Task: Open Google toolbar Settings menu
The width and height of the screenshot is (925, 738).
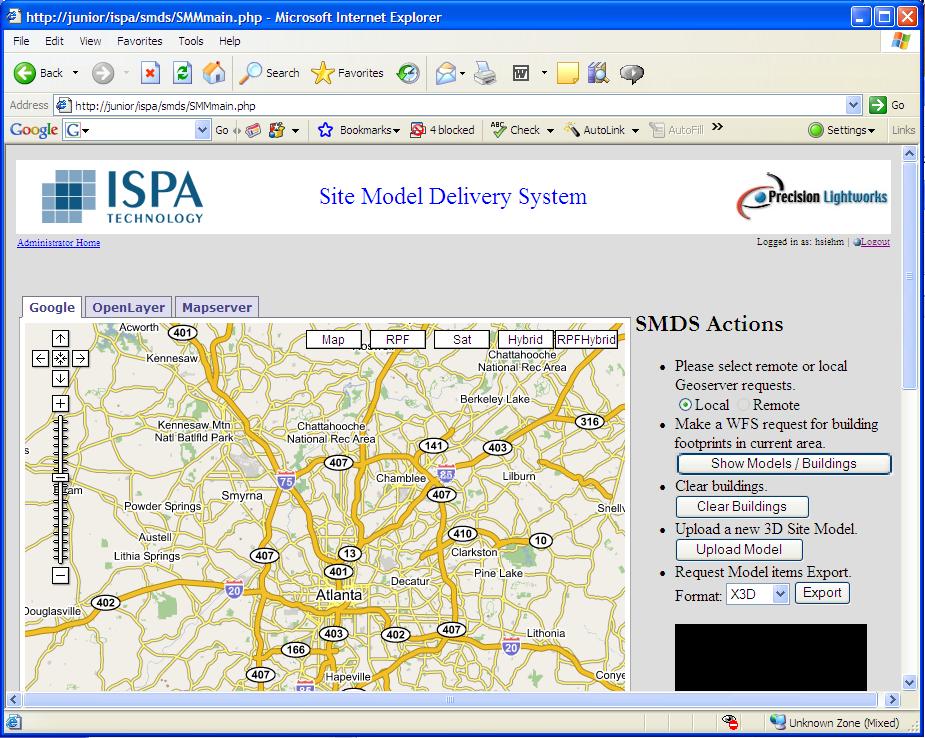Action: [x=842, y=130]
